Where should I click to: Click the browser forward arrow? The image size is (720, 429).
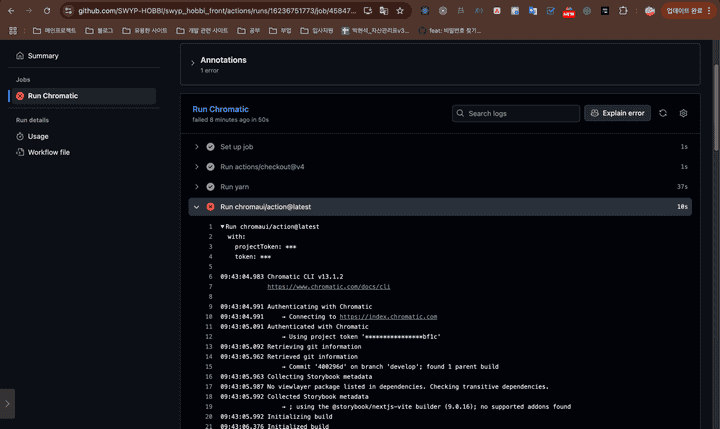[x=29, y=11]
